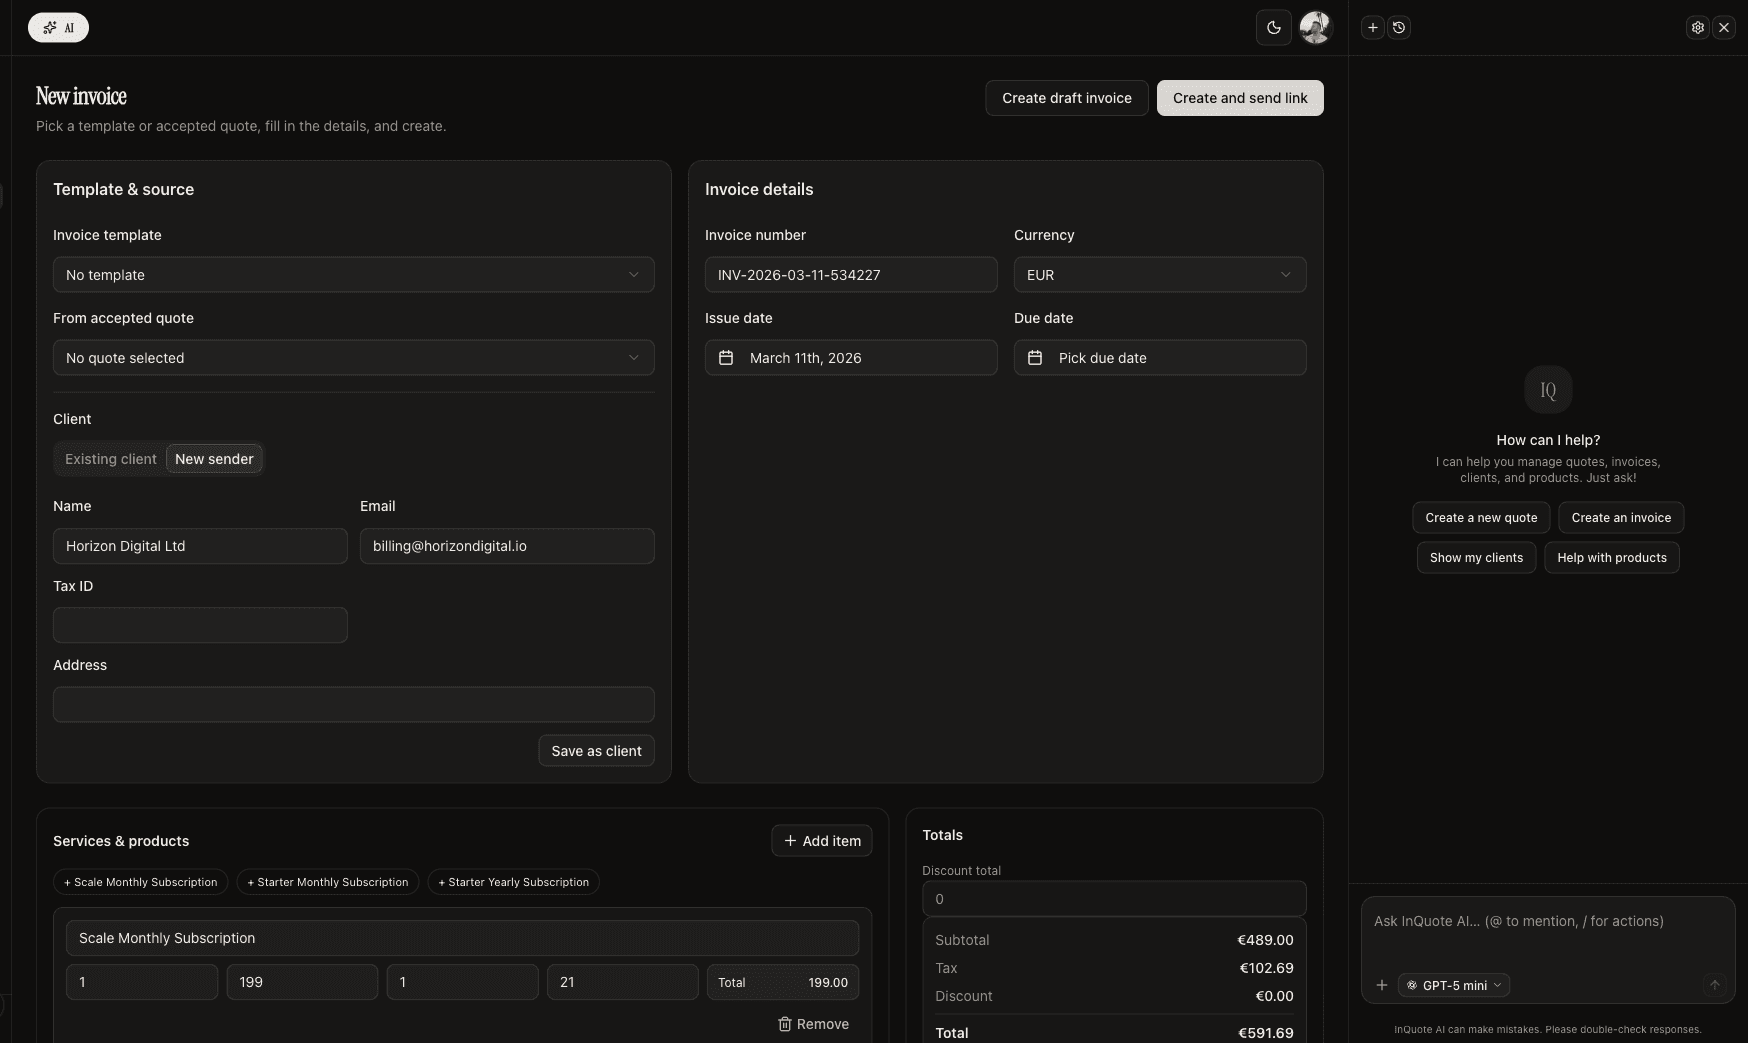1748x1043 pixels.
Task: Click the IQ logo in chat panel
Action: pos(1548,390)
